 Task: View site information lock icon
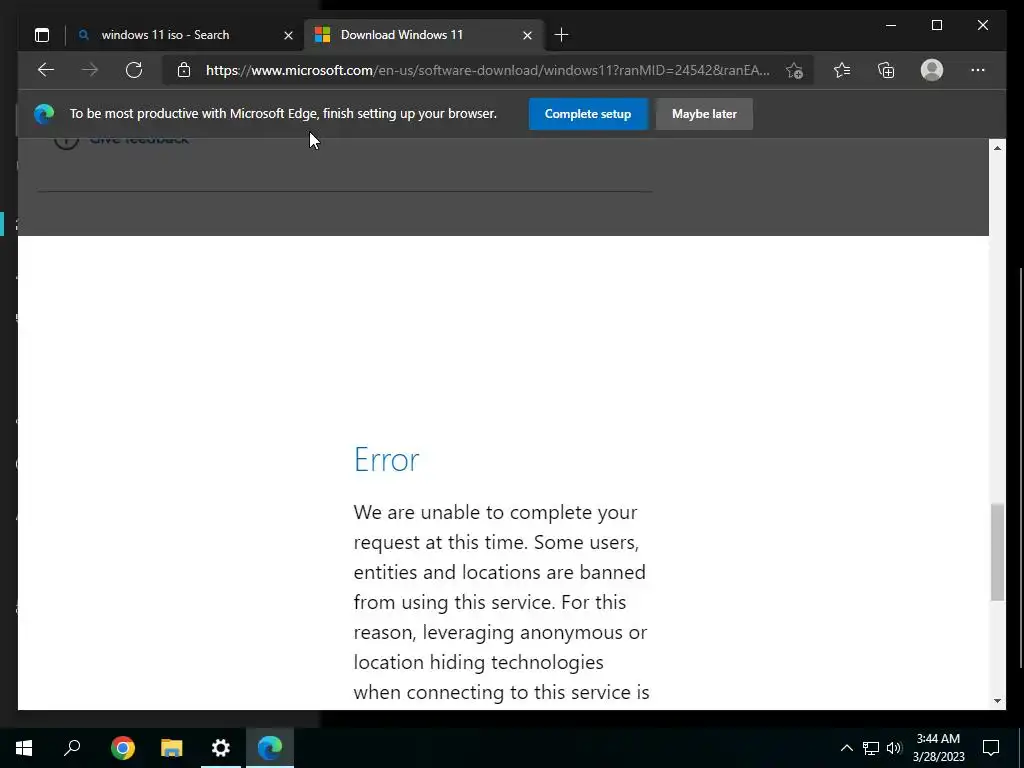[x=184, y=70]
